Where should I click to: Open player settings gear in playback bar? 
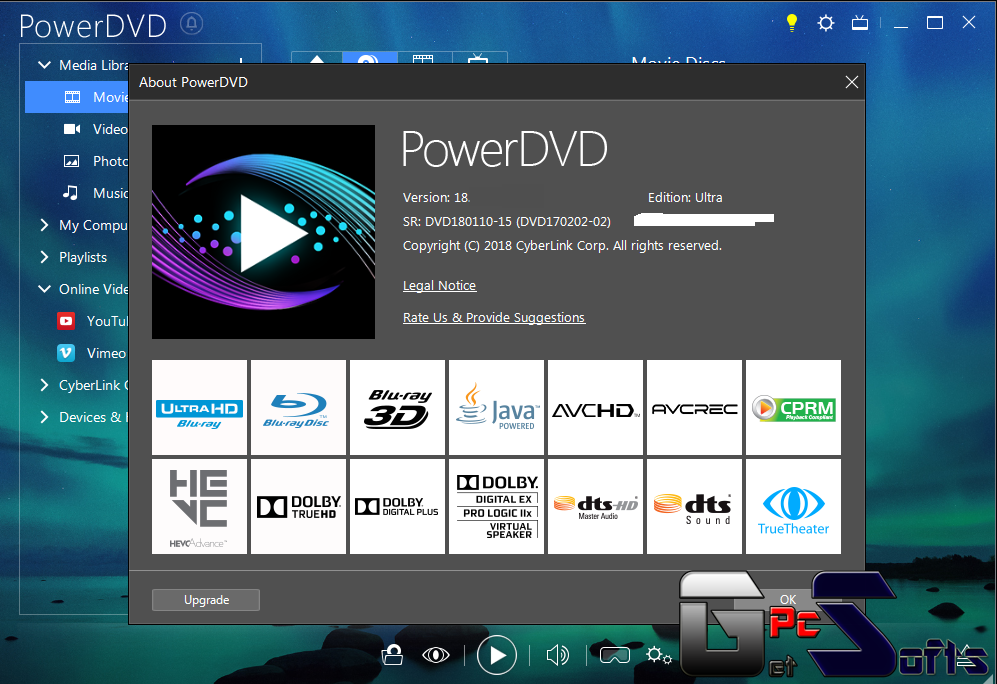[658, 655]
